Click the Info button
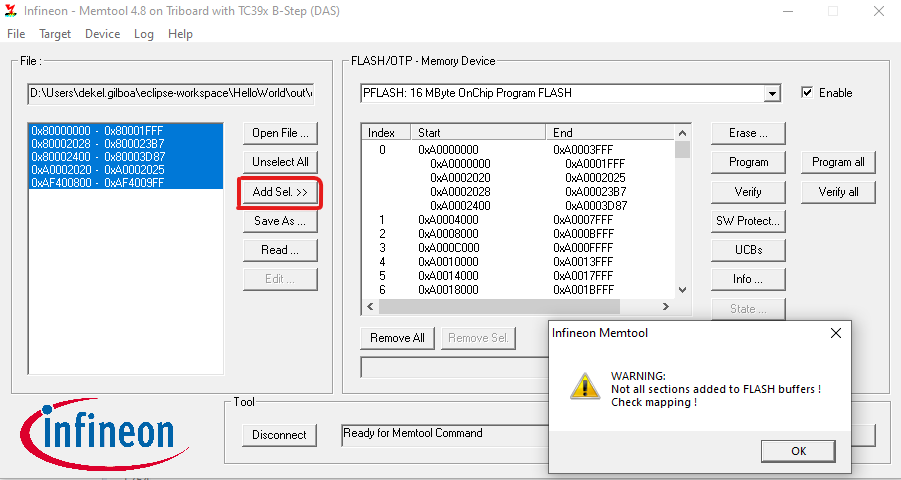The image size is (901, 480). tap(748, 279)
